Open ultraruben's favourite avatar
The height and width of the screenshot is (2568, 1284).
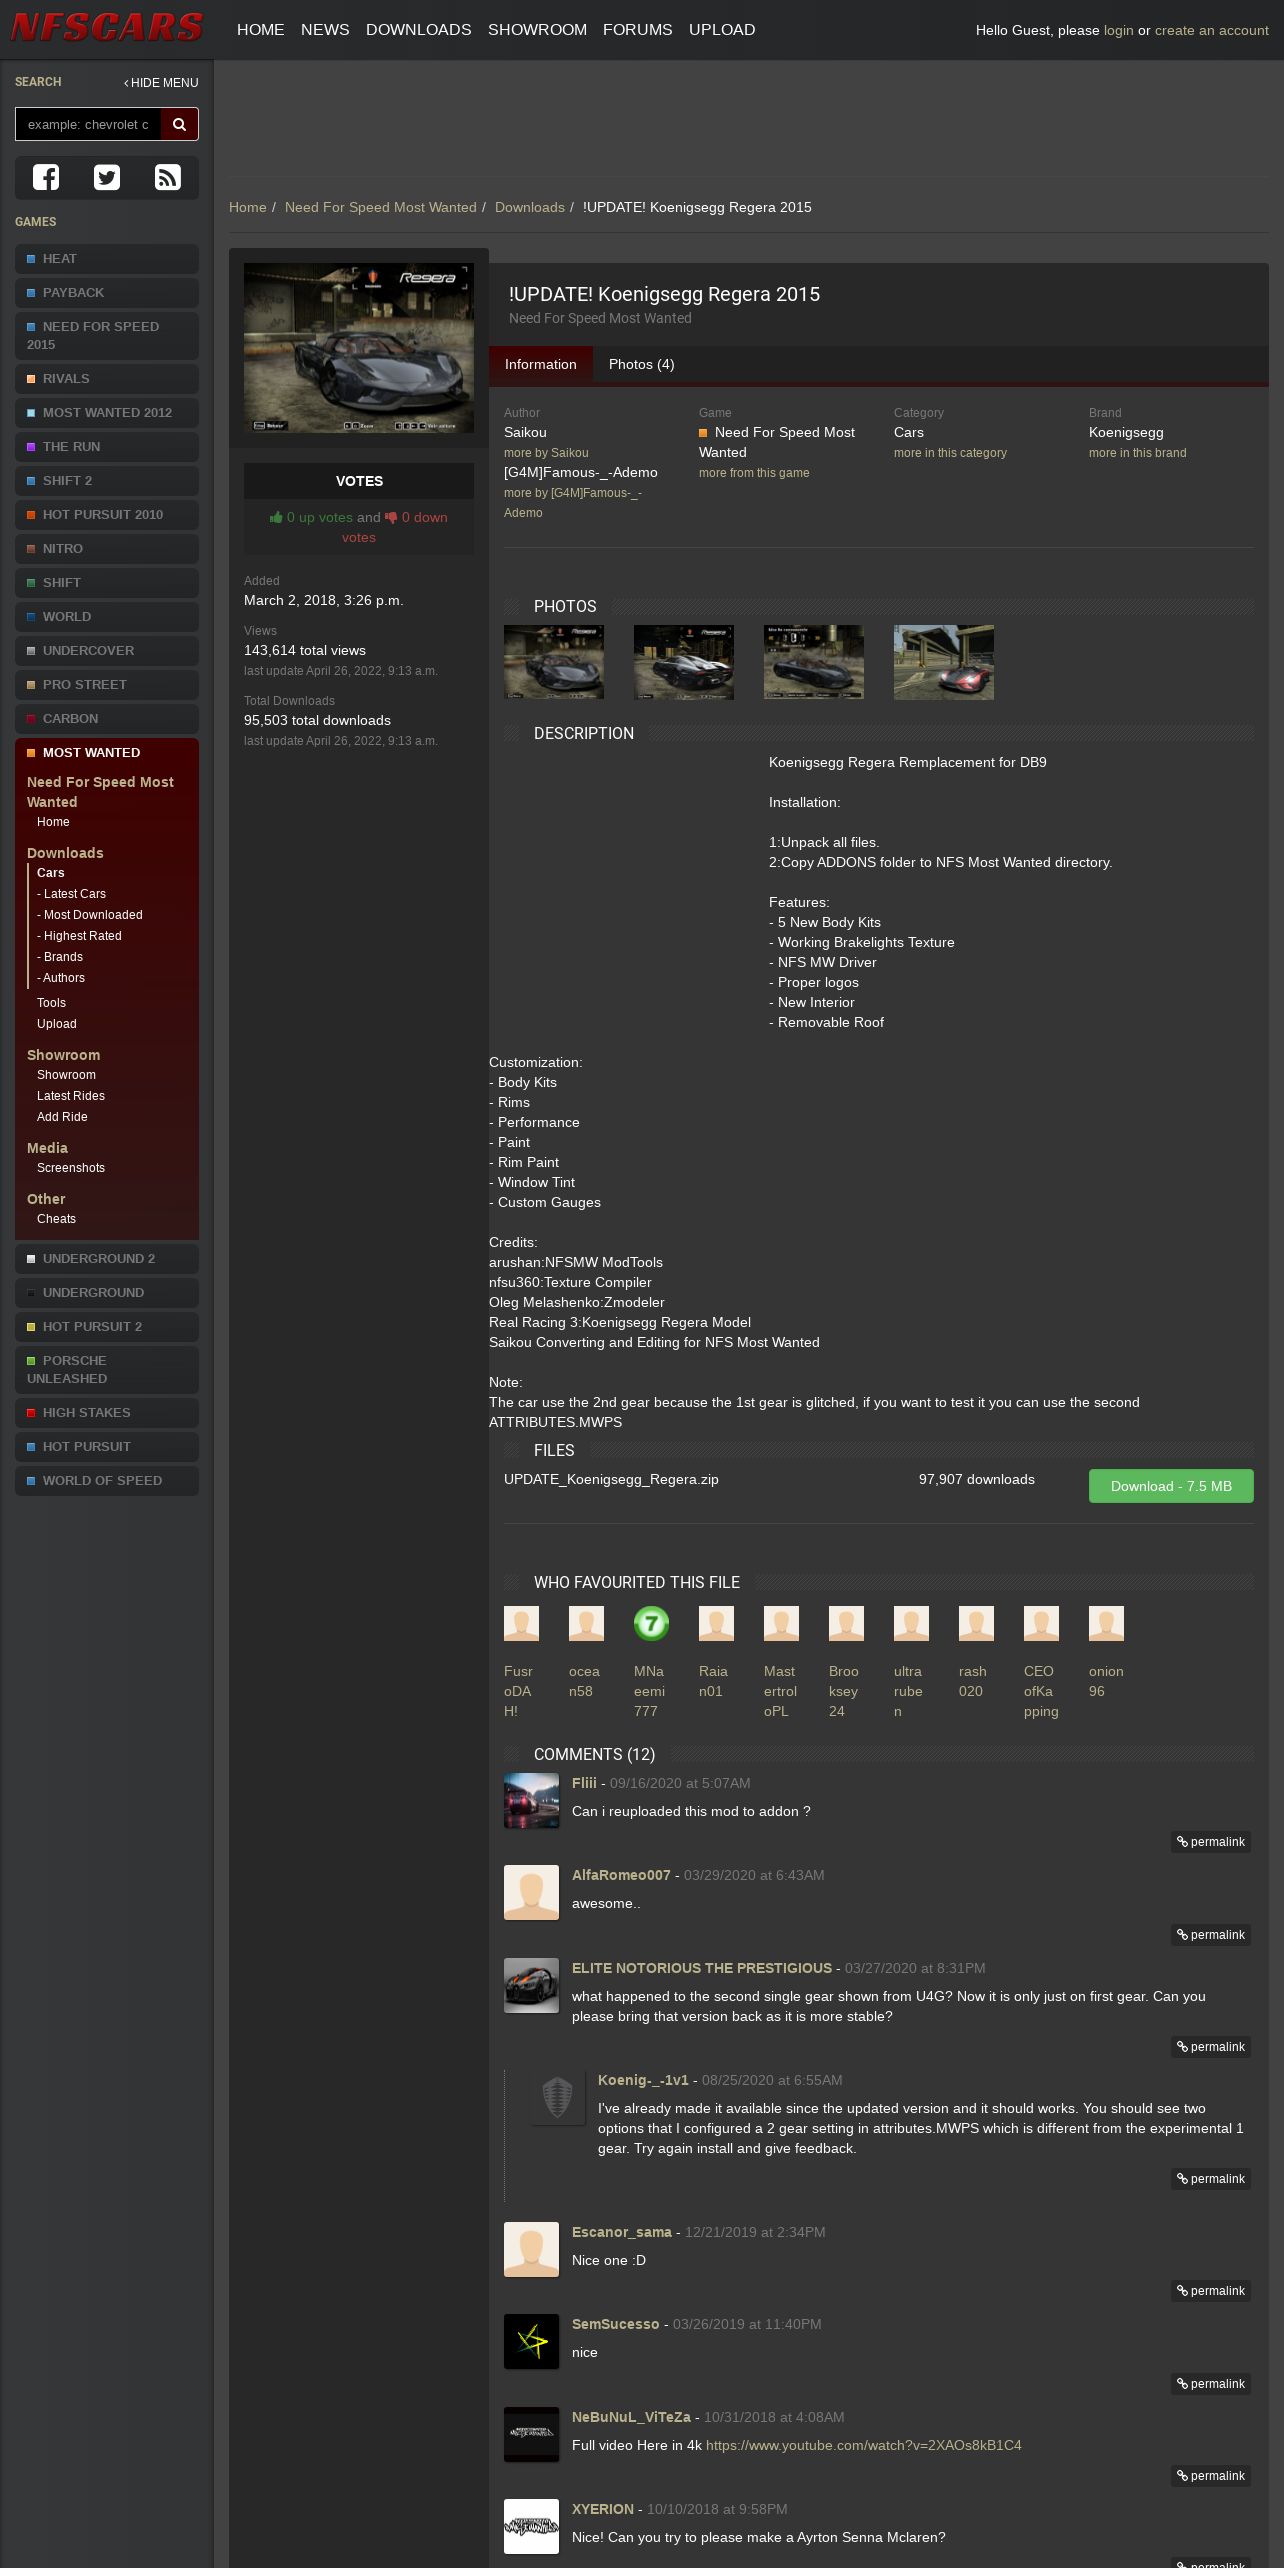pyautogui.click(x=911, y=1623)
